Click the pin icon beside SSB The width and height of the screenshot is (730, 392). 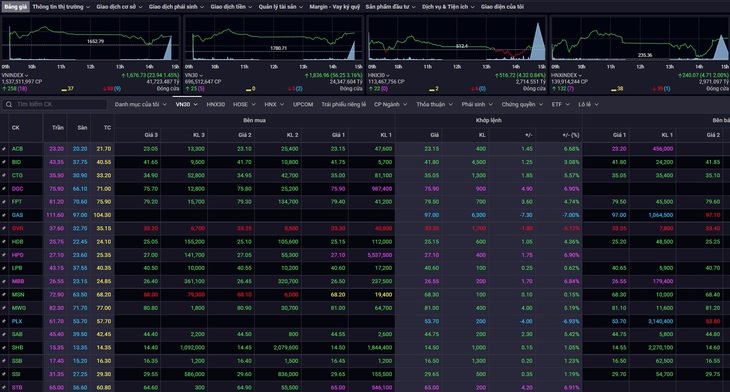[4, 361]
